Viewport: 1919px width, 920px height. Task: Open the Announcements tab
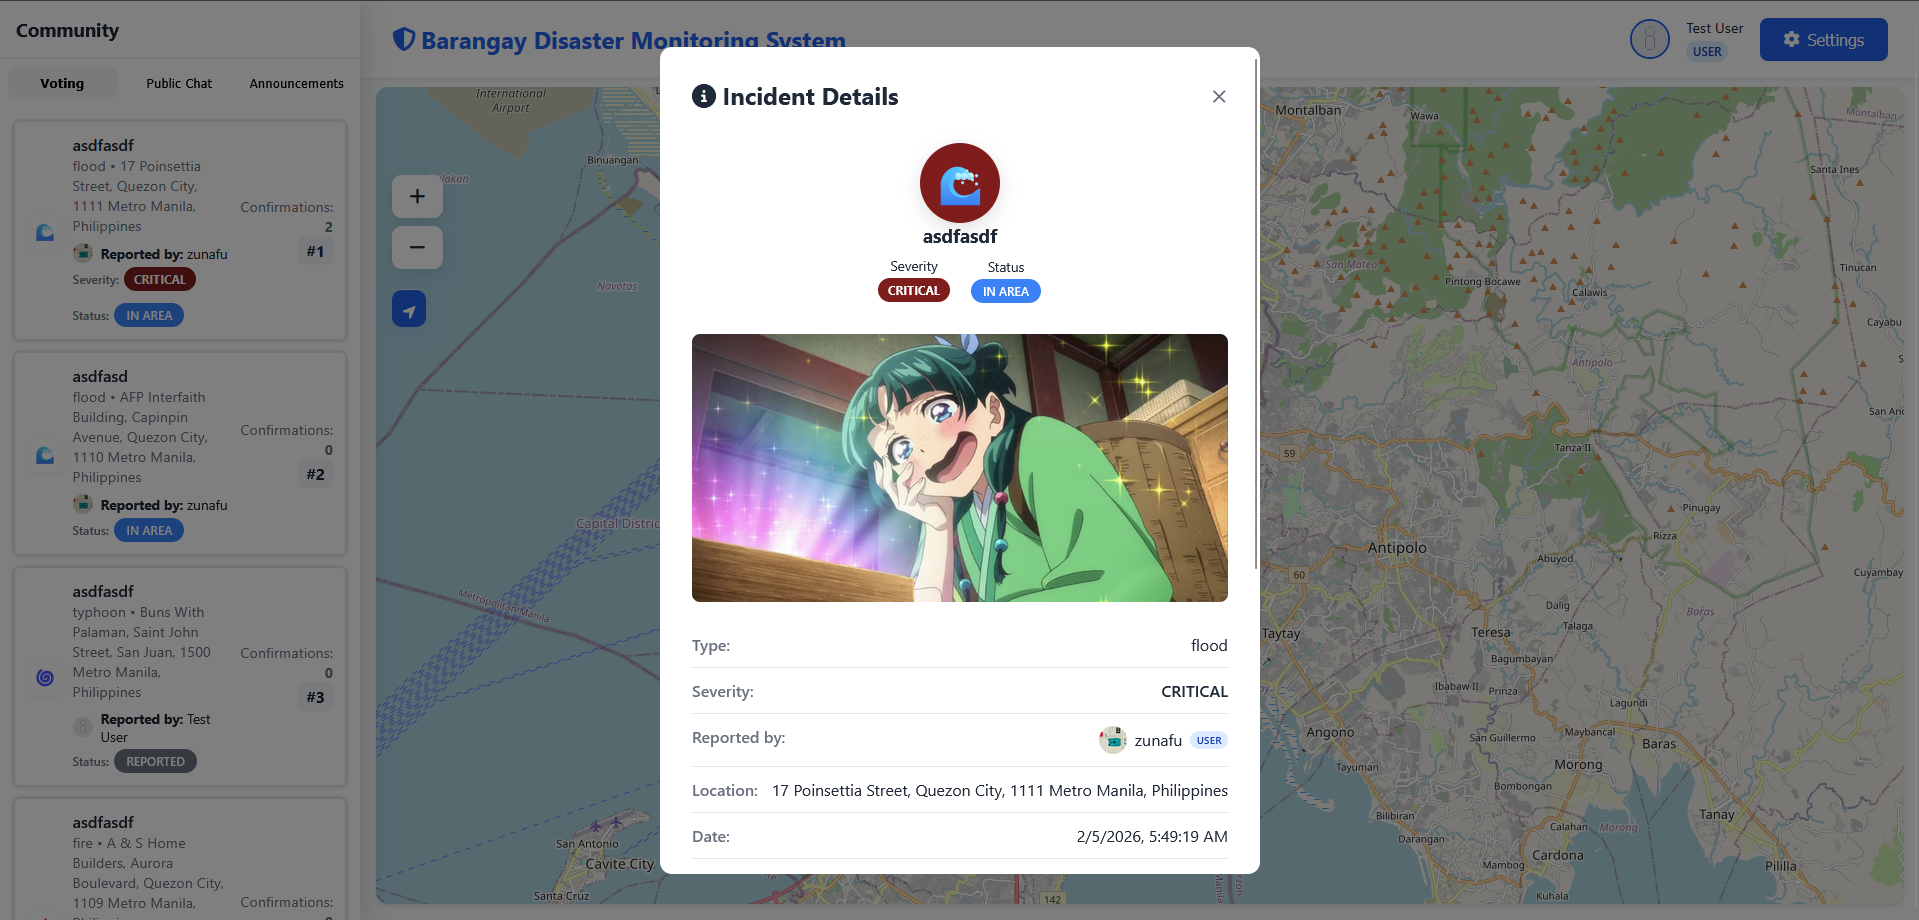296,83
